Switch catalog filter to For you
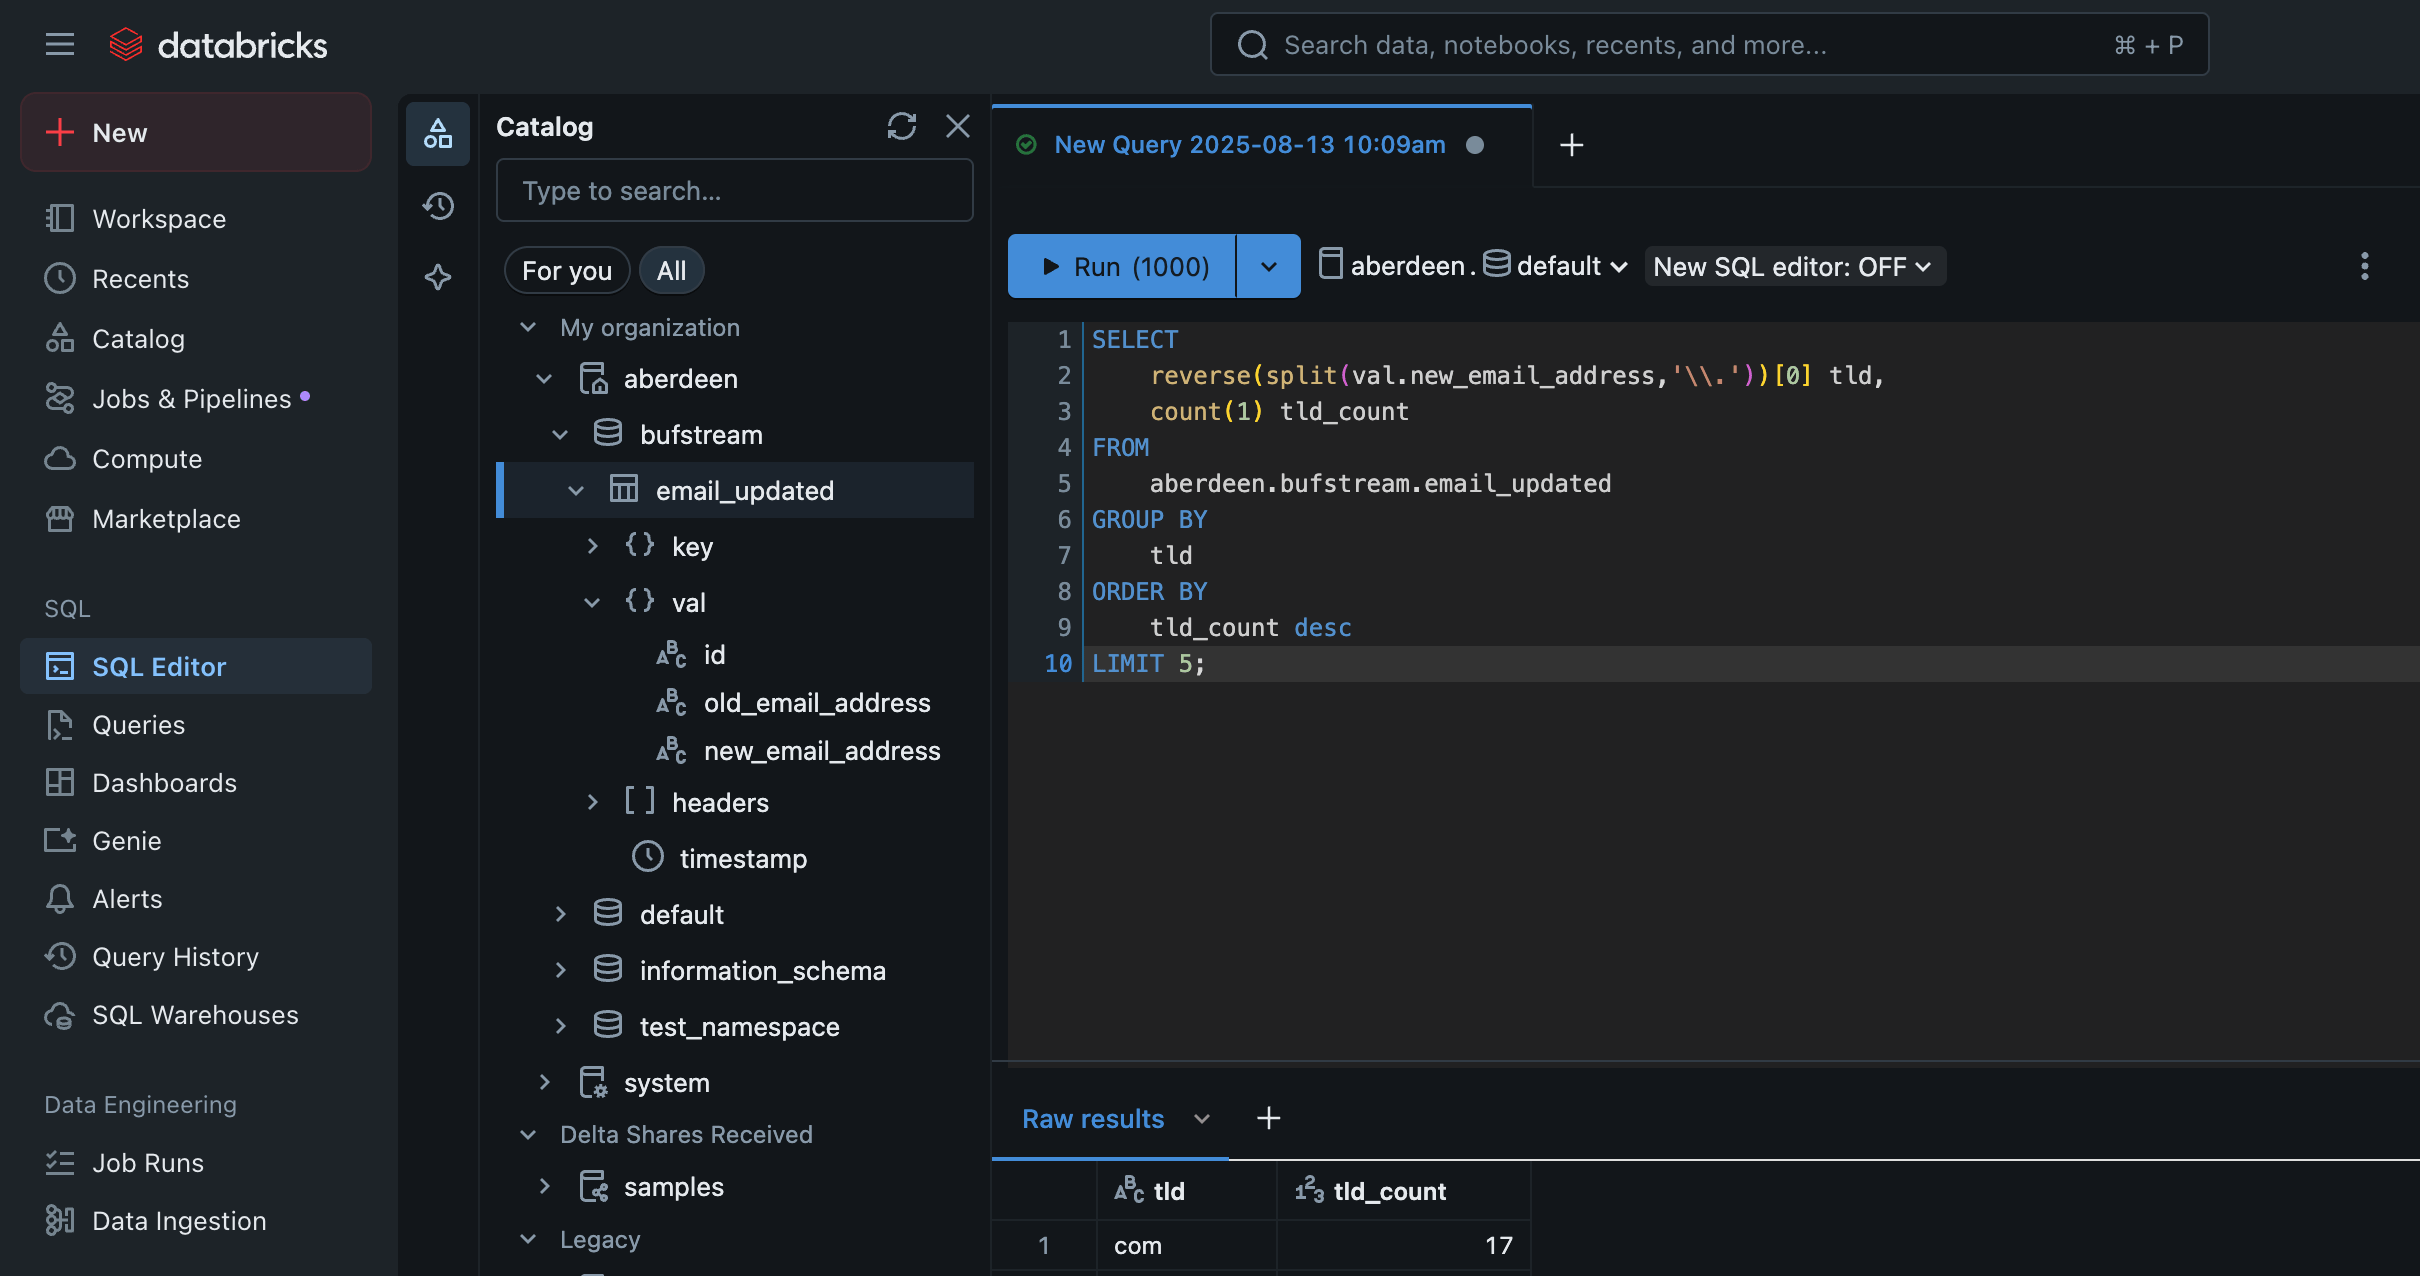The width and height of the screenshot is (2420, 1276). click(x=566, y=270)
